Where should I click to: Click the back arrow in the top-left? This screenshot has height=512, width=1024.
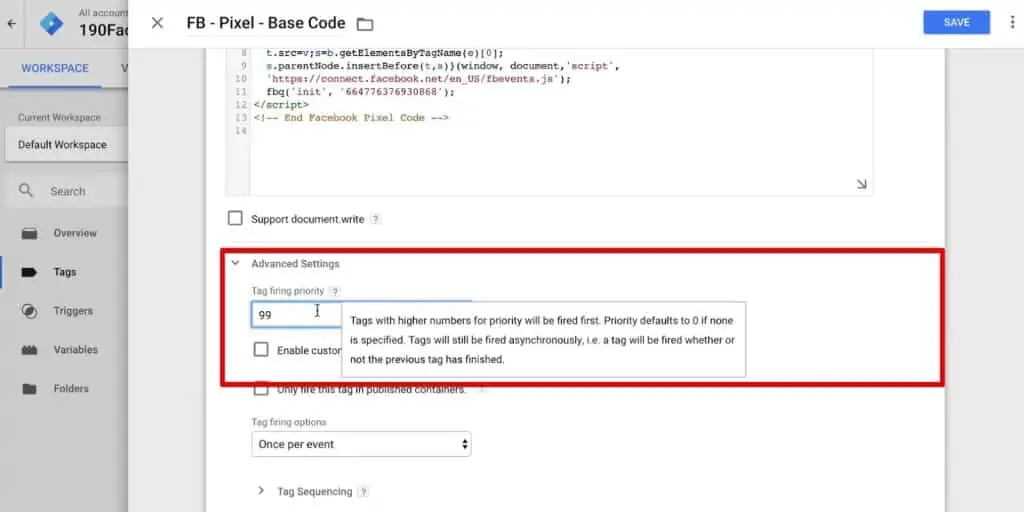[x=11, y=24]
